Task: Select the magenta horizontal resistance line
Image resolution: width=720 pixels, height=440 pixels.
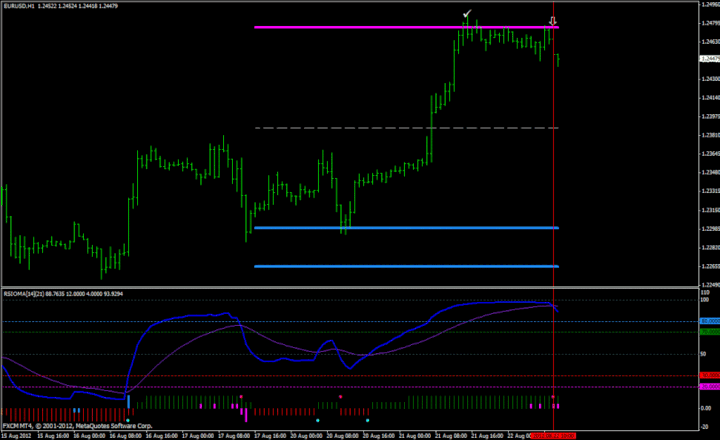Action: pyautogui.click(x=406, y=27)
